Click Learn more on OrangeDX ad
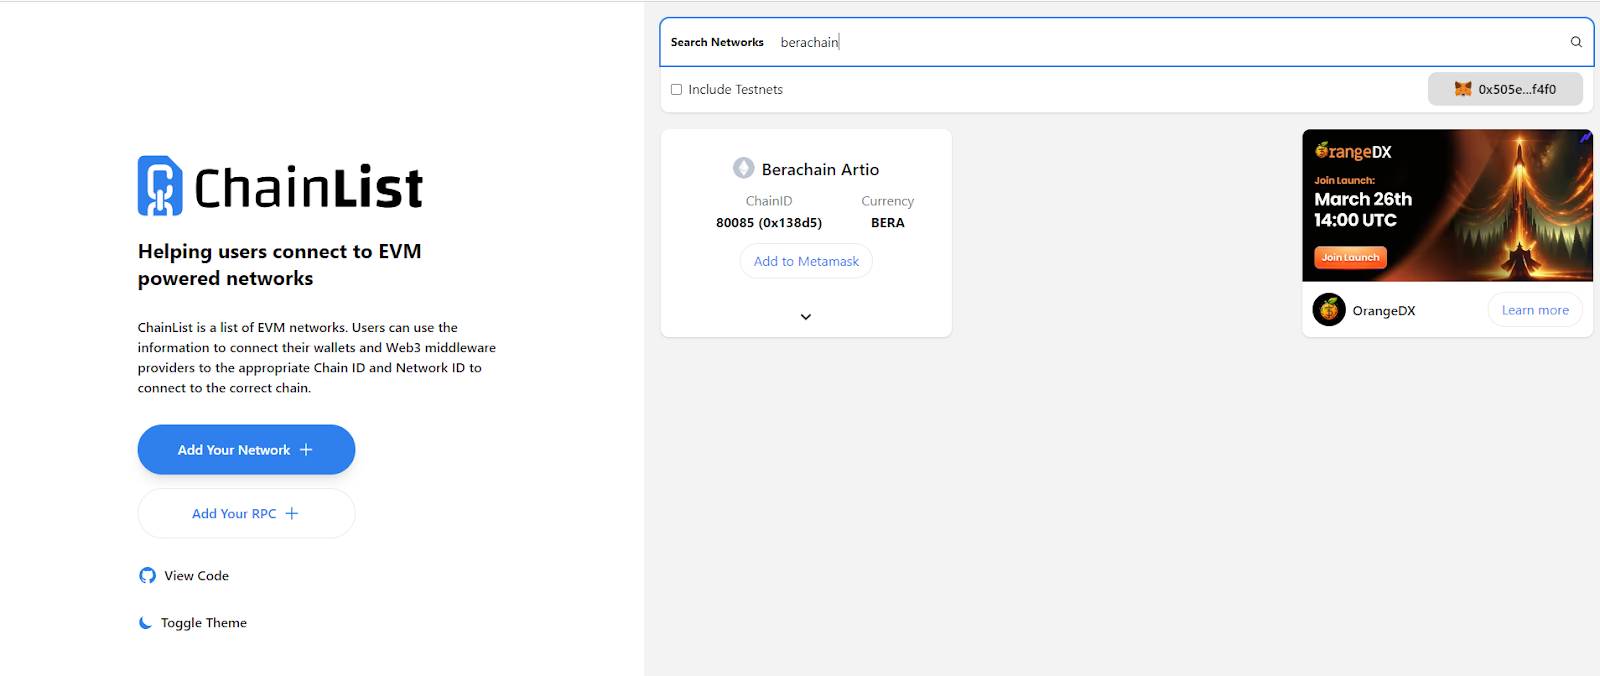Image resolution: width=1600 pixels, height=676 pixels. pos(1535,310)
